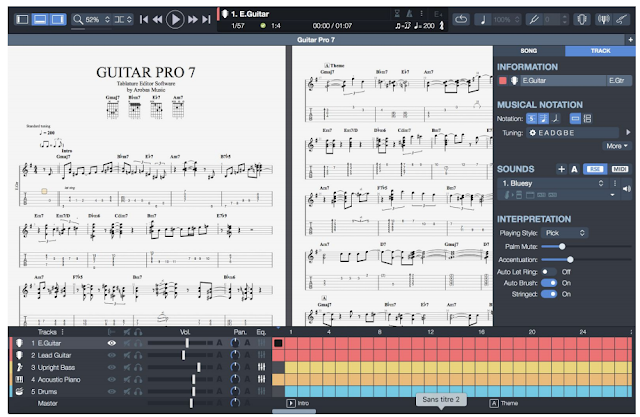Click the Theme section marker in timeline
This screenshot has height=417, width=640.
pyautogui.click(x=504, y=403)
